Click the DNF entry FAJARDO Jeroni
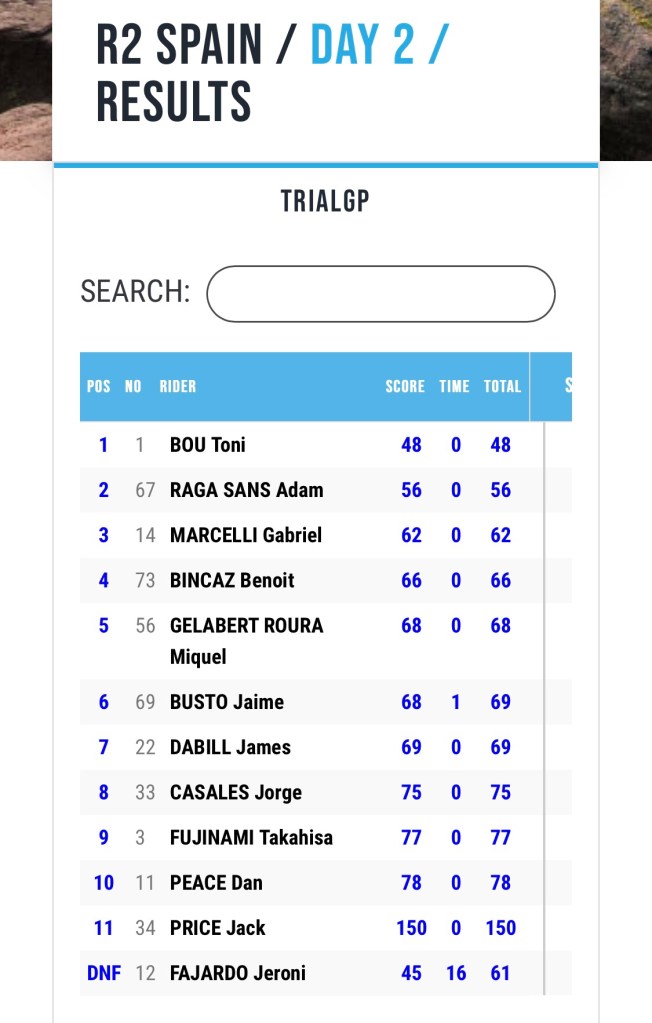652x1023 pixels. click(x=238, y=973)
